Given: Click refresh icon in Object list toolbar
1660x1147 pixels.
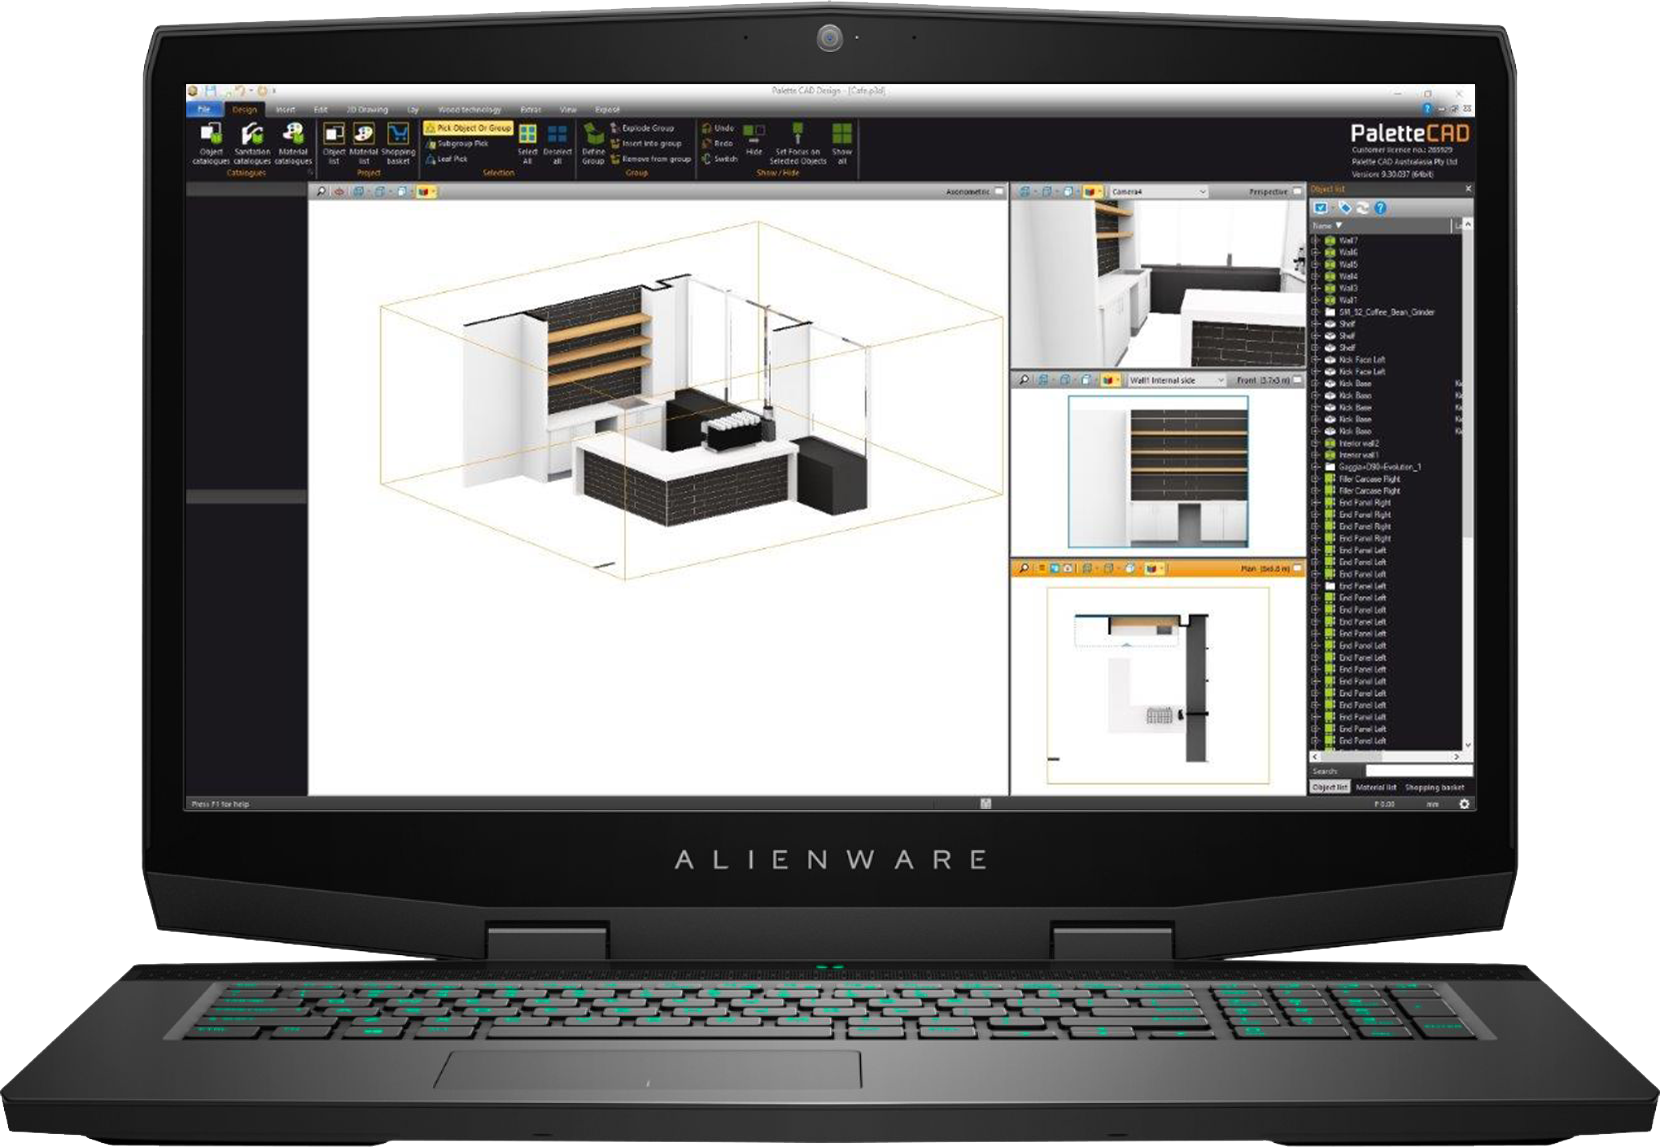Looking at the screenshot, I should (x=1362, y=208).
